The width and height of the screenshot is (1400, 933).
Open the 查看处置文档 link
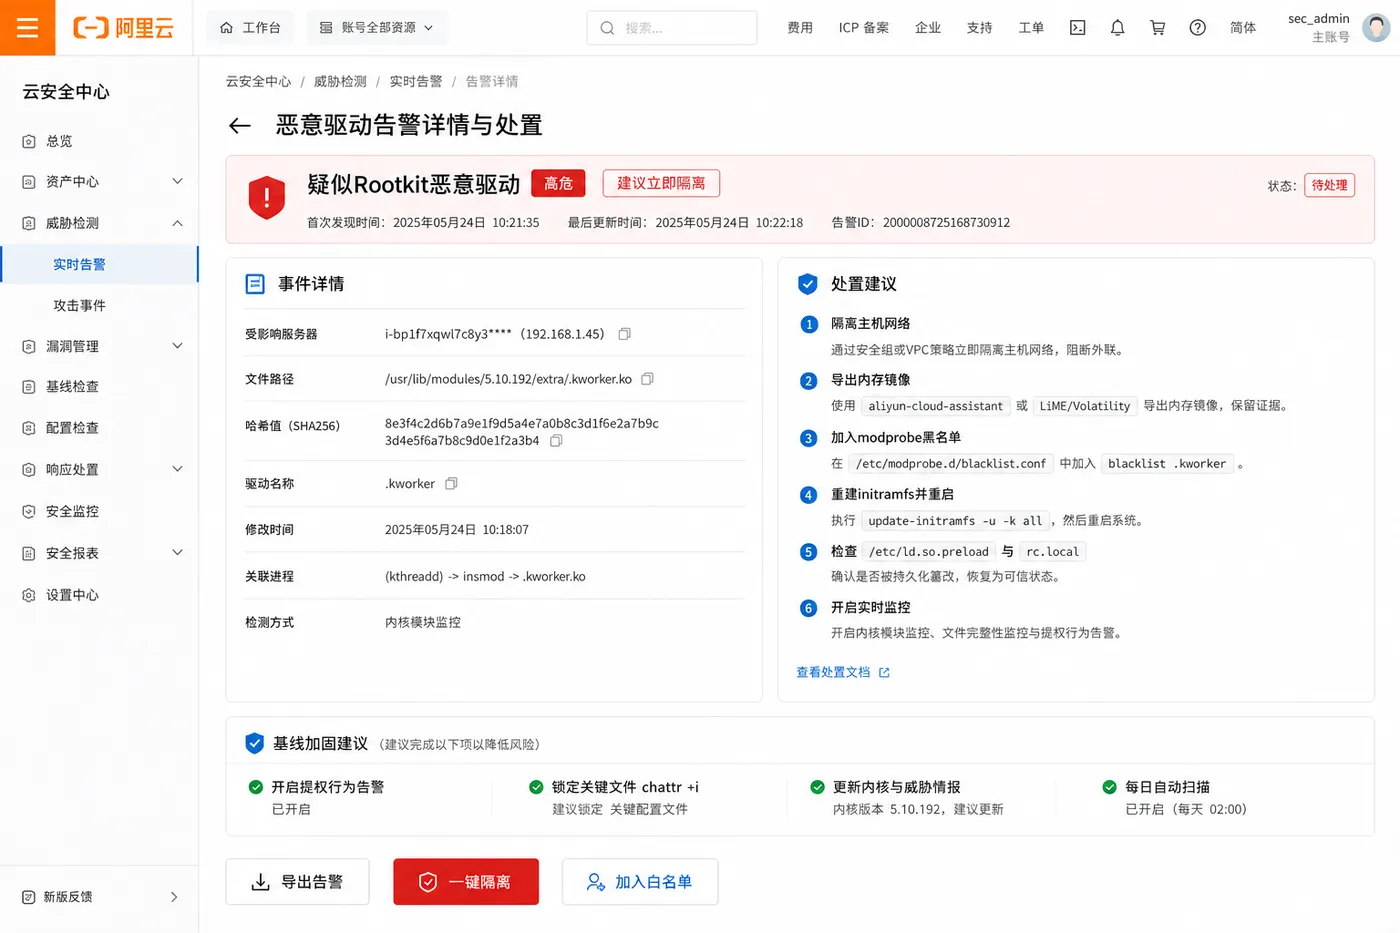click(833, 672)
